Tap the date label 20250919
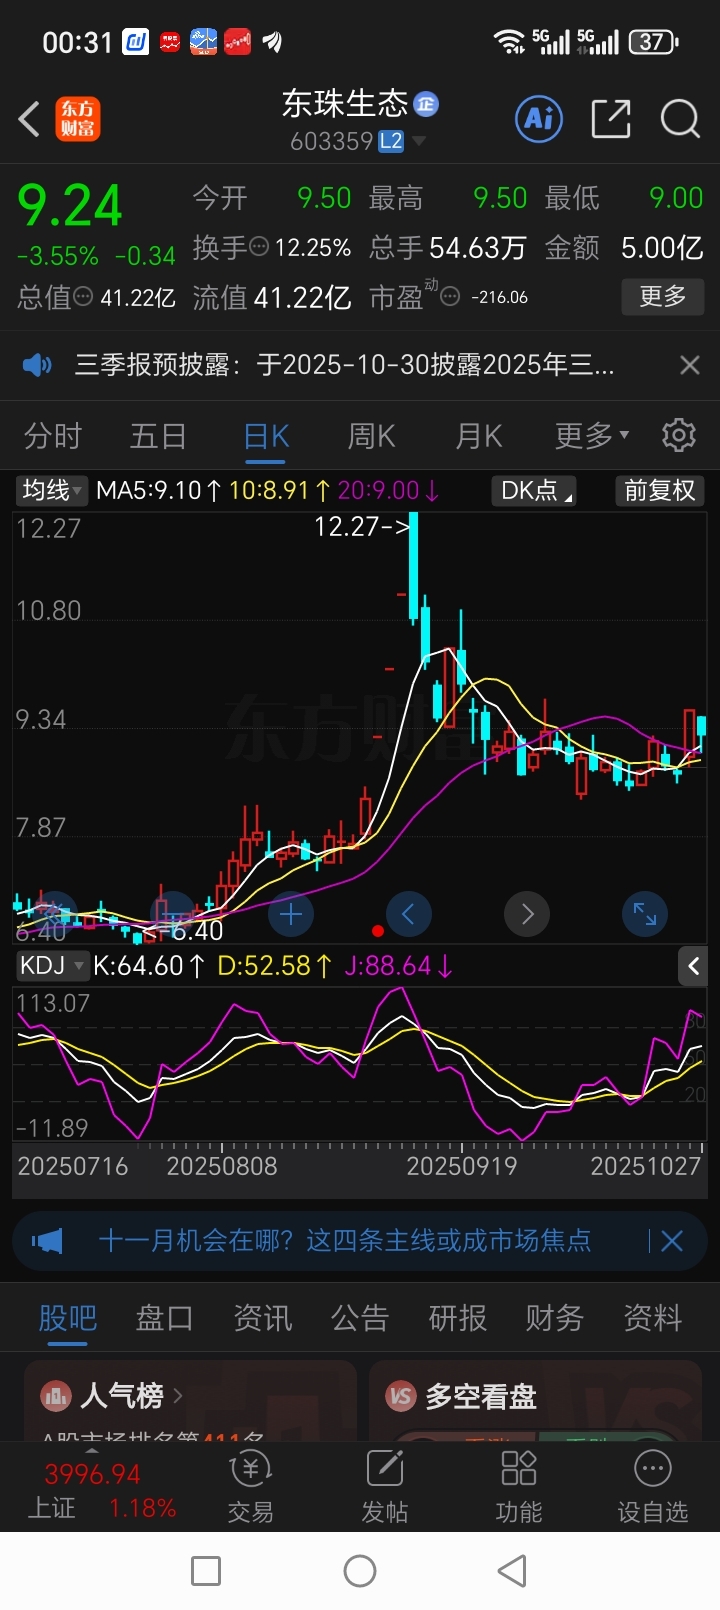Viewport: 720px width, 1610px height. (x=462, y=1166)
